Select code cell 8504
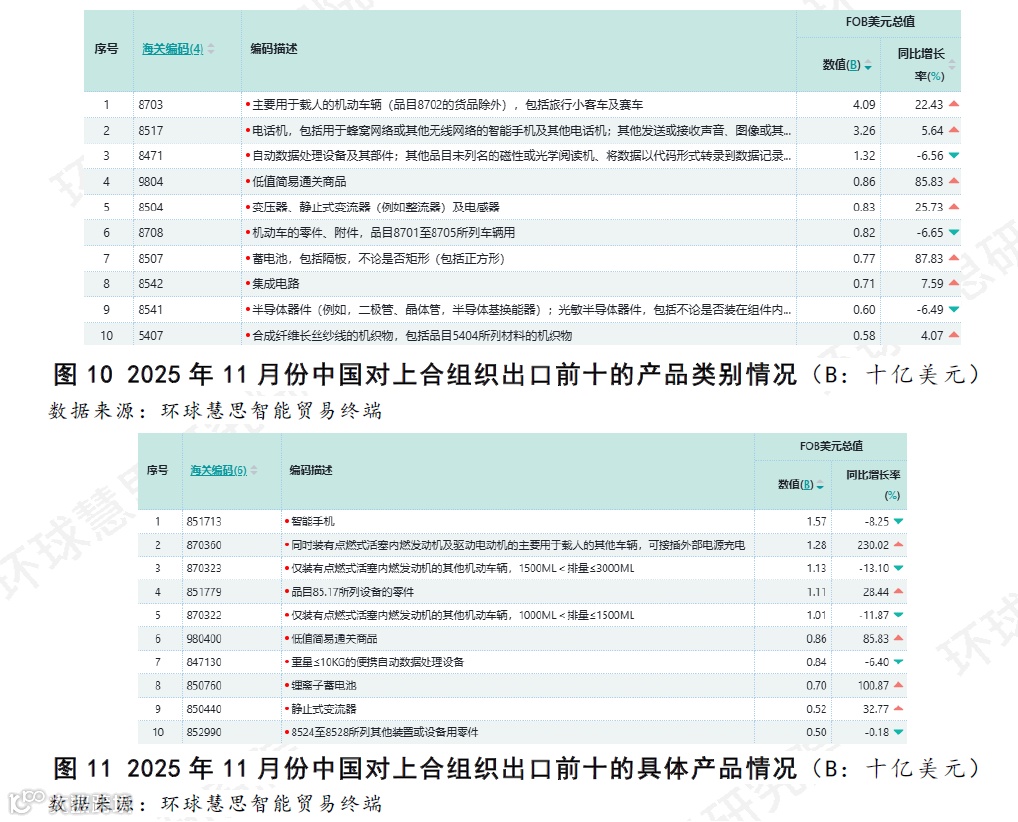The image size is (1018, 822). click(x=151, y=207)
